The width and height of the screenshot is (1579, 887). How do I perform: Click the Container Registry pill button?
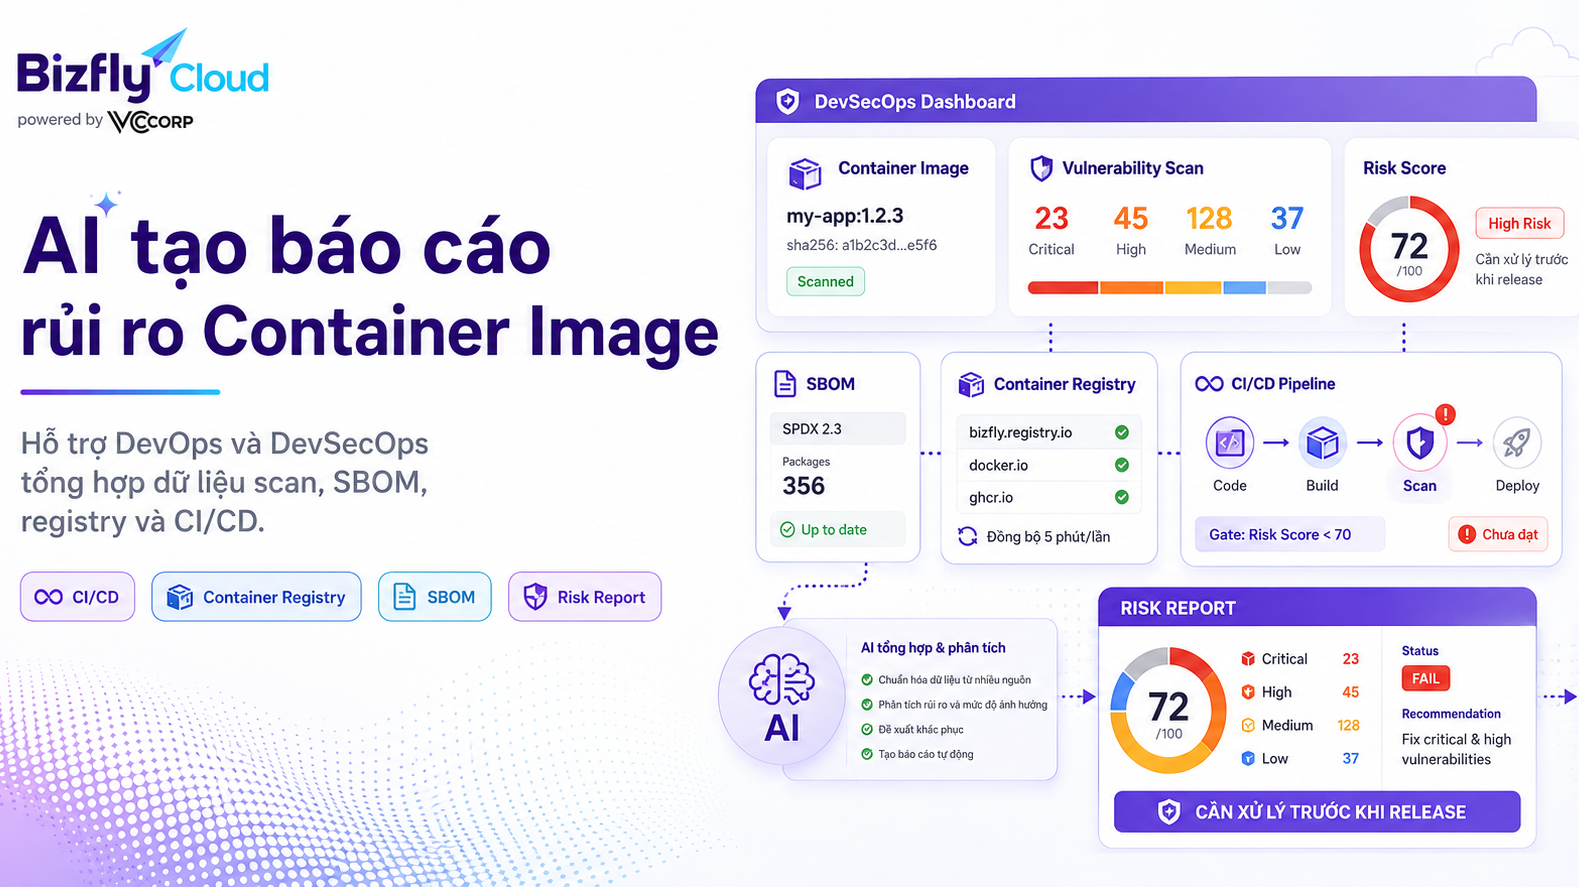[x=257, y=597]
